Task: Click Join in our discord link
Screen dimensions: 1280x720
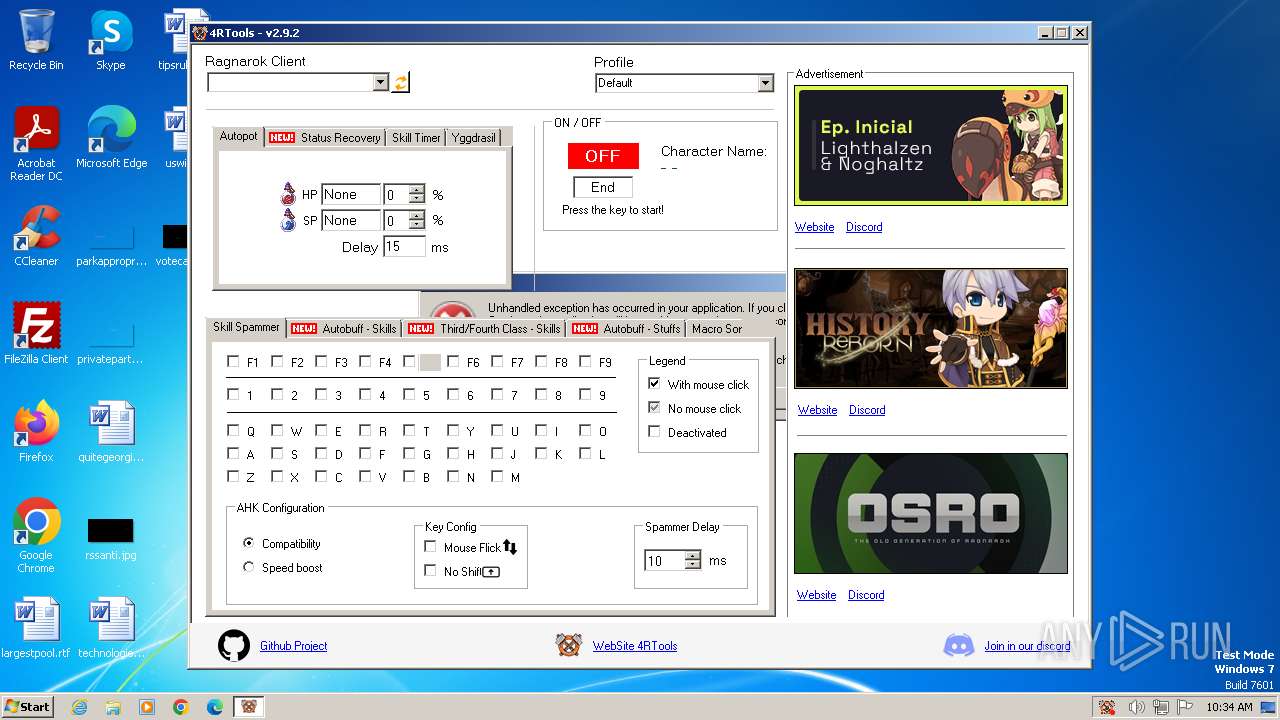Action: click(1027, 646)
